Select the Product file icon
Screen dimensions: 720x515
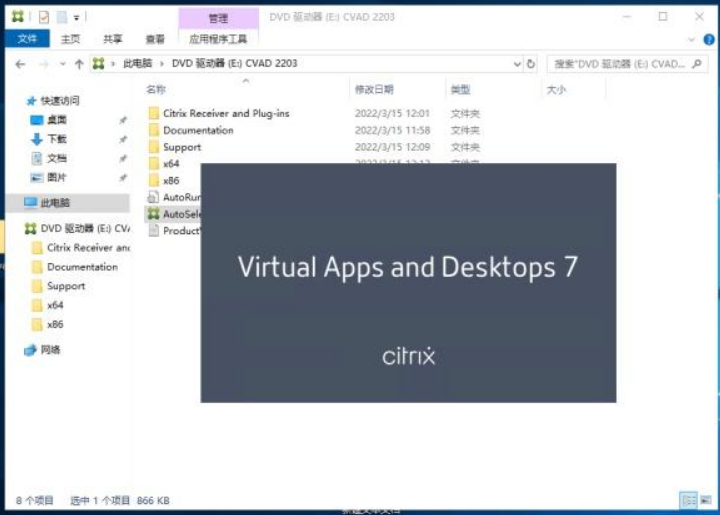click(x=153, y=231)
